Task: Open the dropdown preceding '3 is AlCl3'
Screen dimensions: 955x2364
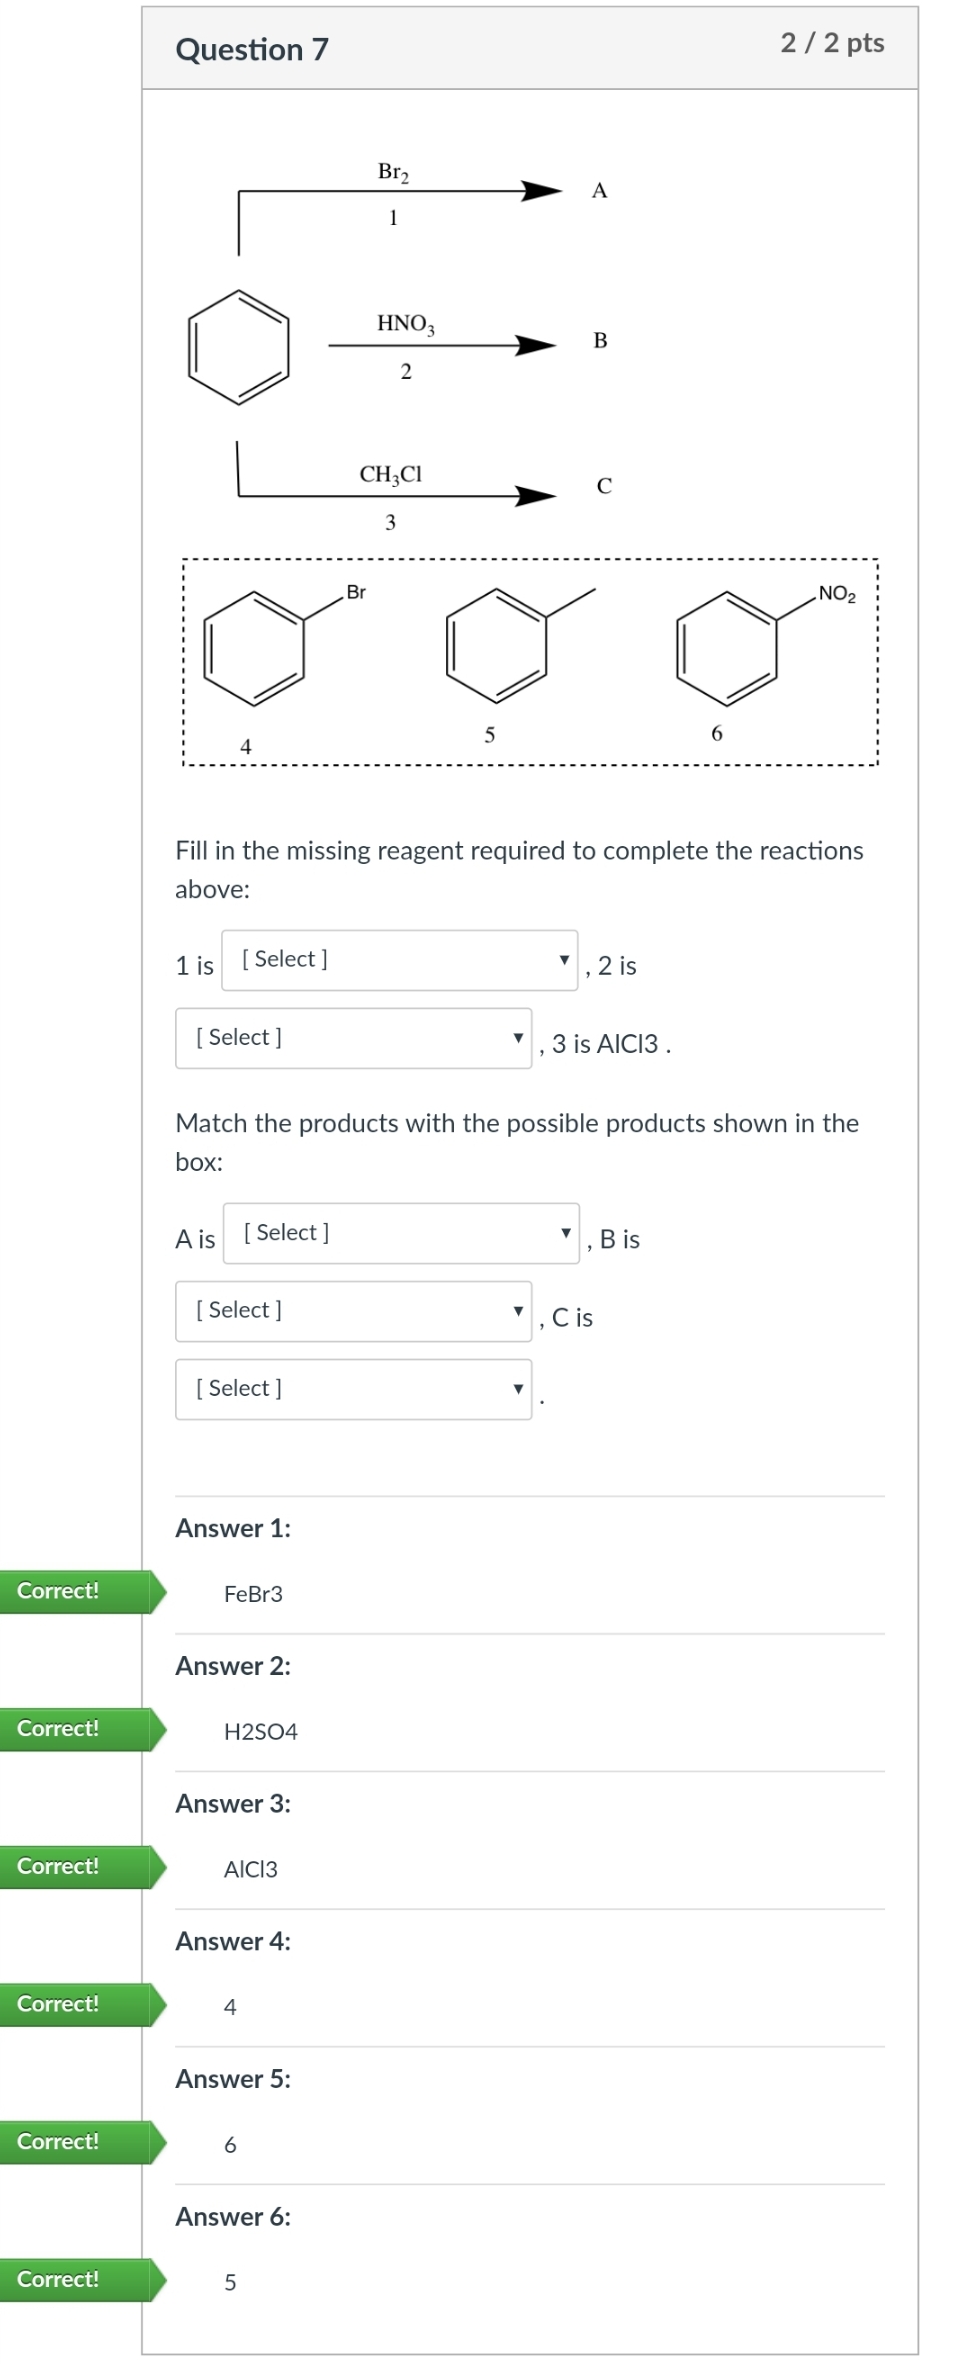Action: (353, 1038)
